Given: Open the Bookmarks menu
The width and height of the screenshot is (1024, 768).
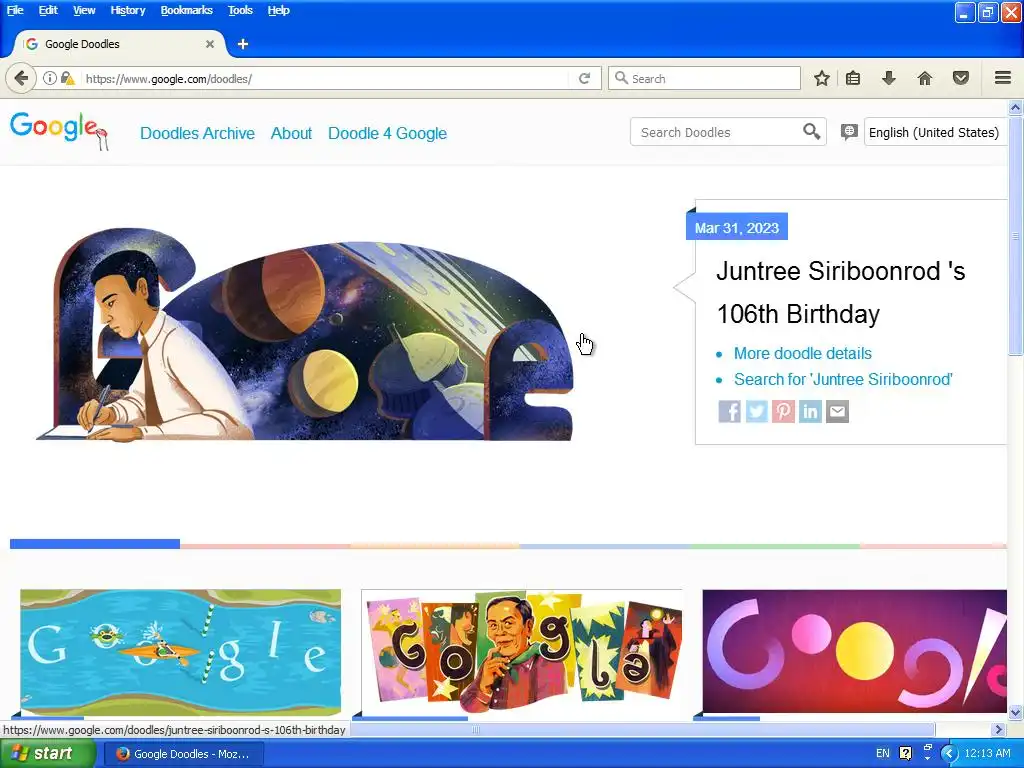Looking at the screenshot, I should tap(187, 10).
